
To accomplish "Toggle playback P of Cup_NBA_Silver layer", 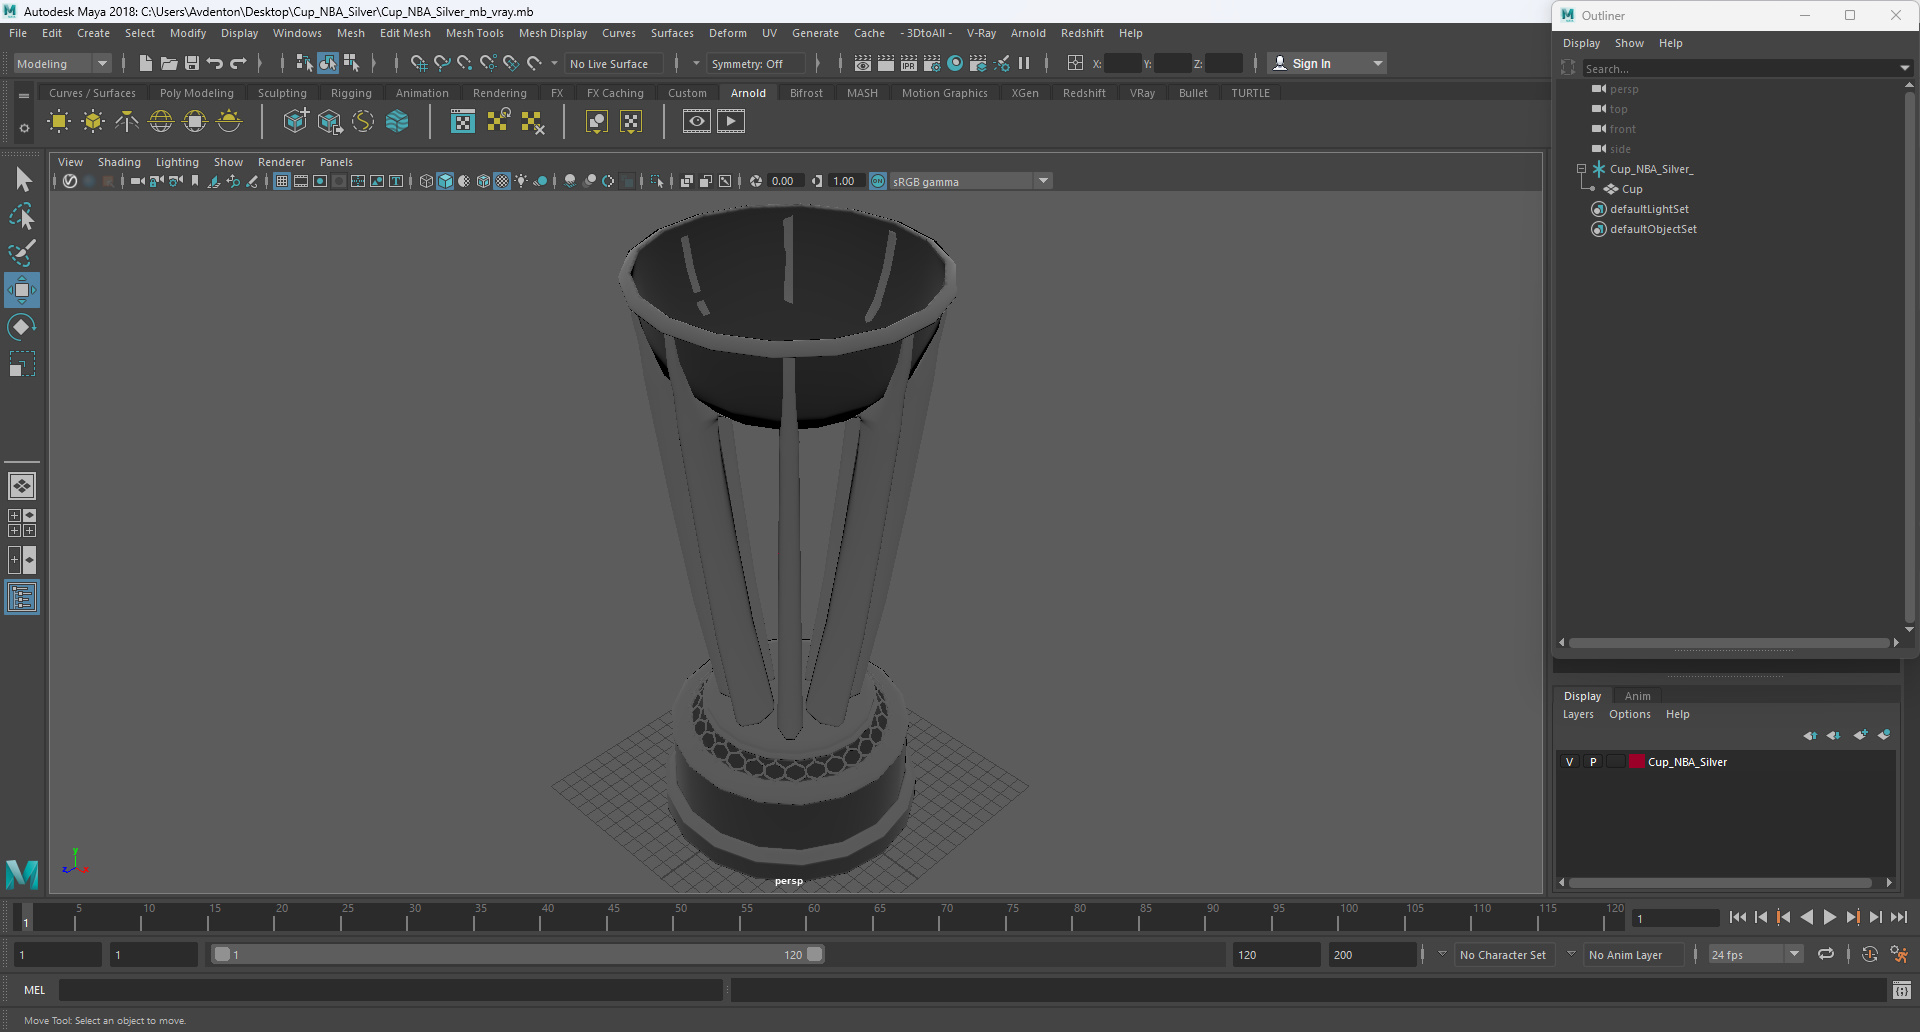I will point(1593,762).
